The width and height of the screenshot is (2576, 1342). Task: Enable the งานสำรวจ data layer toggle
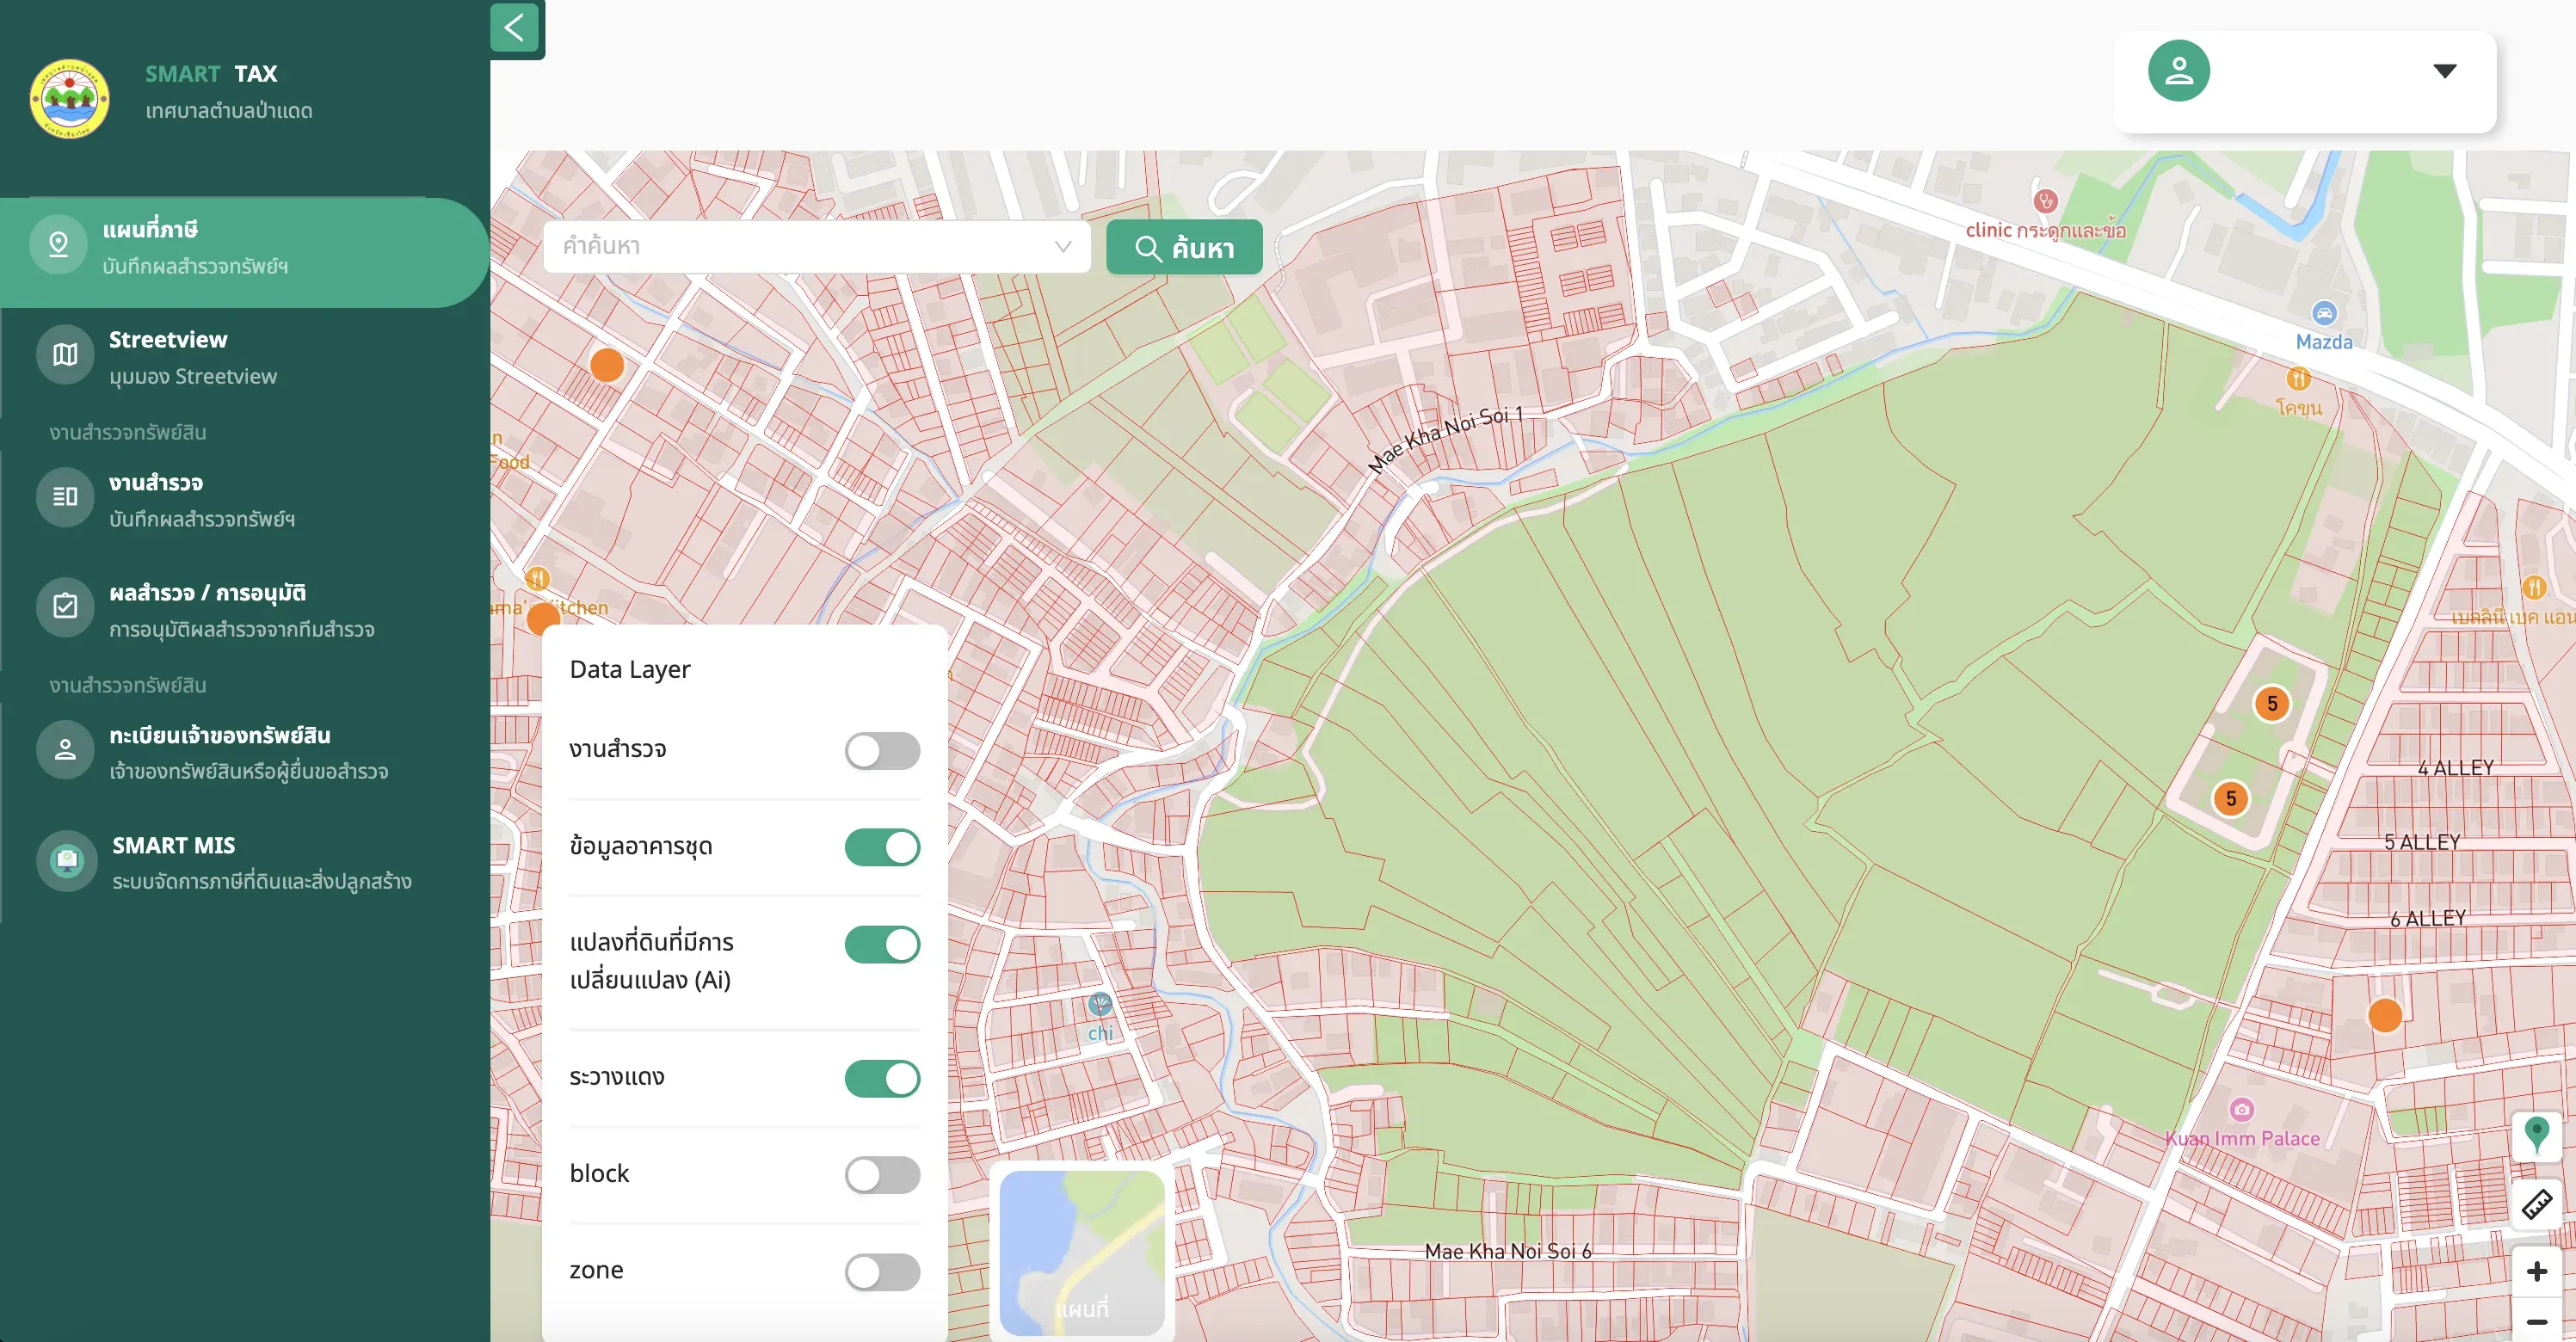882,750
